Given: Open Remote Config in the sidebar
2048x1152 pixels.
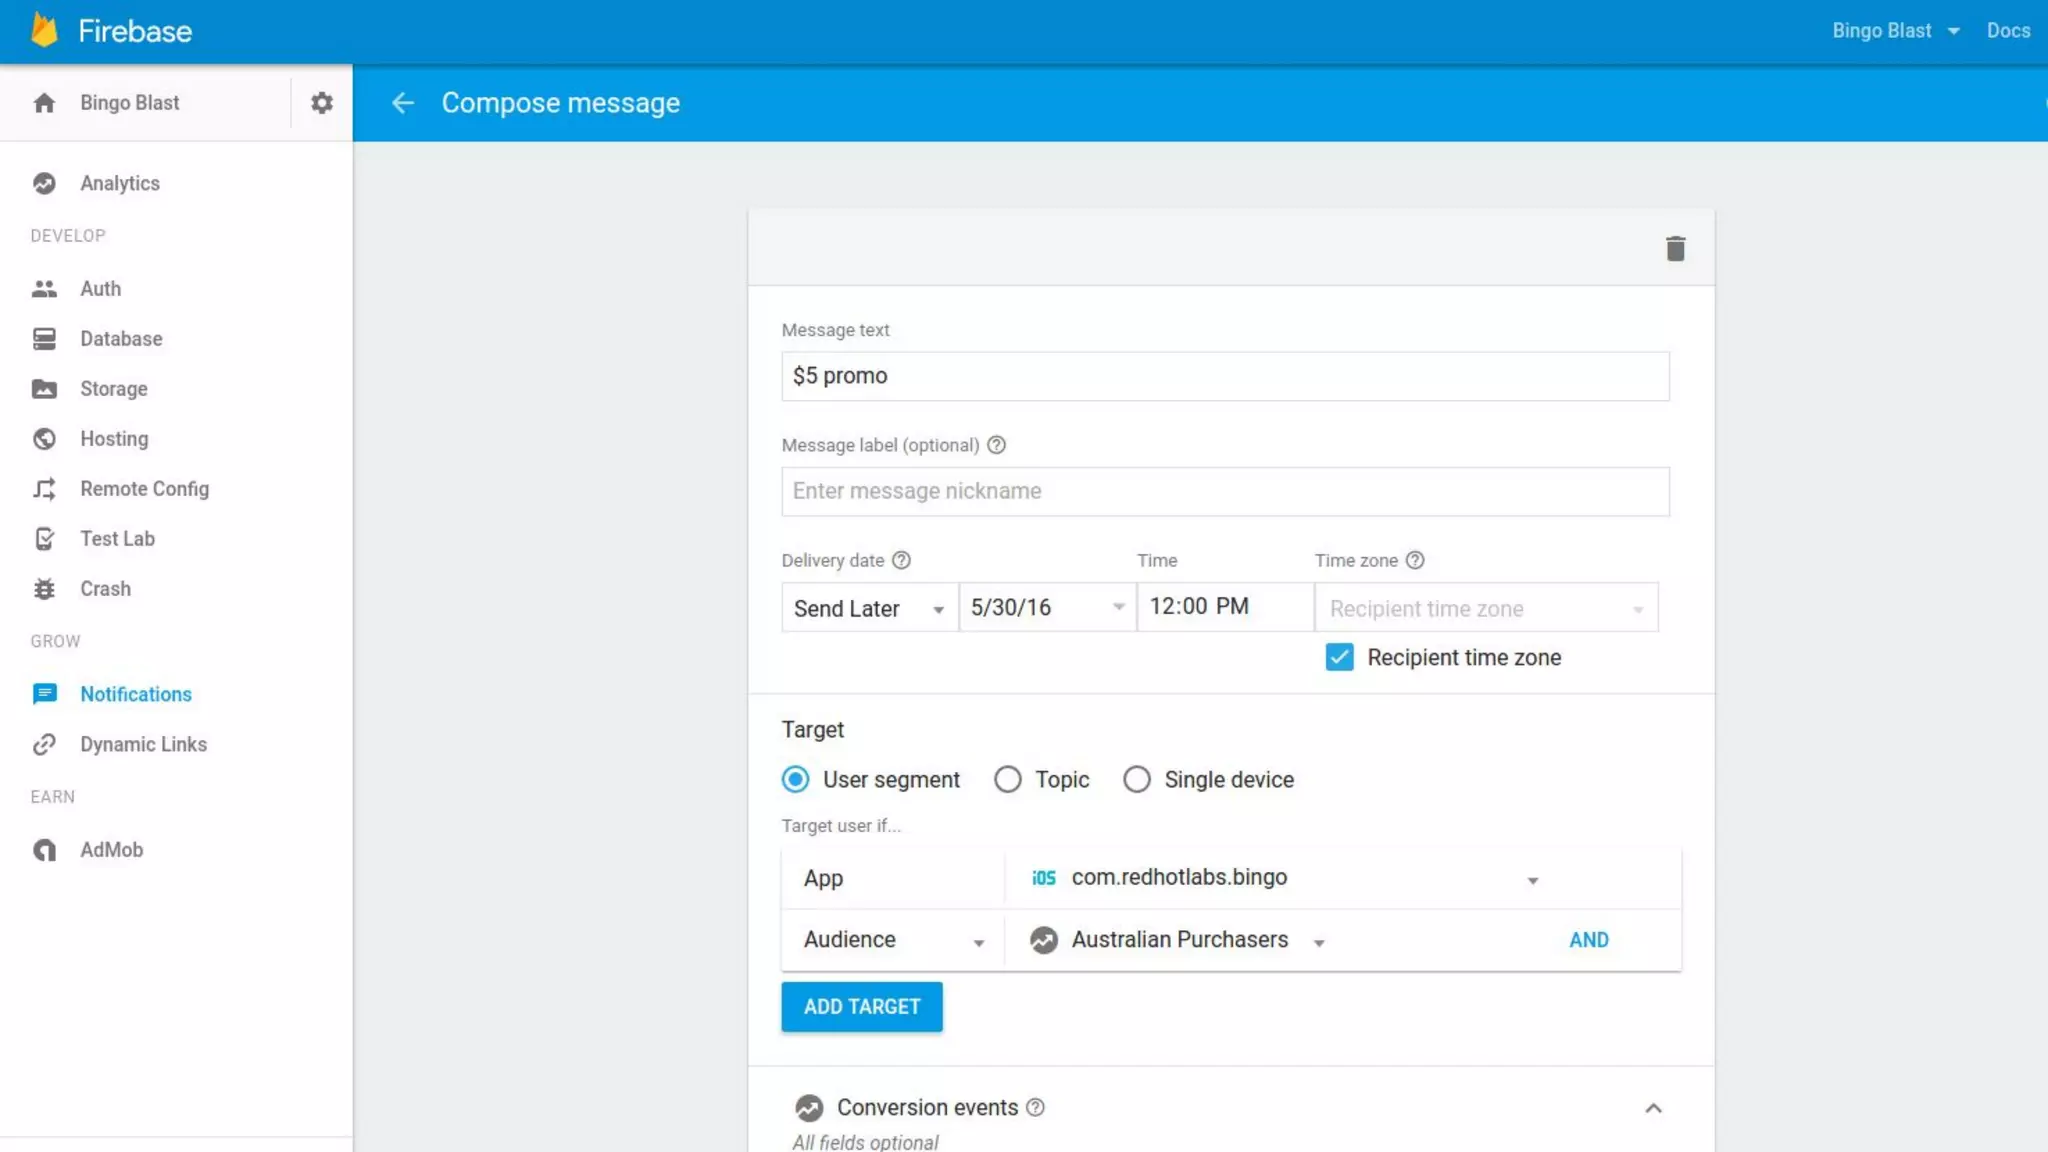Looking at the screenshot, I should pyautogui.click(x=144, y=489).
